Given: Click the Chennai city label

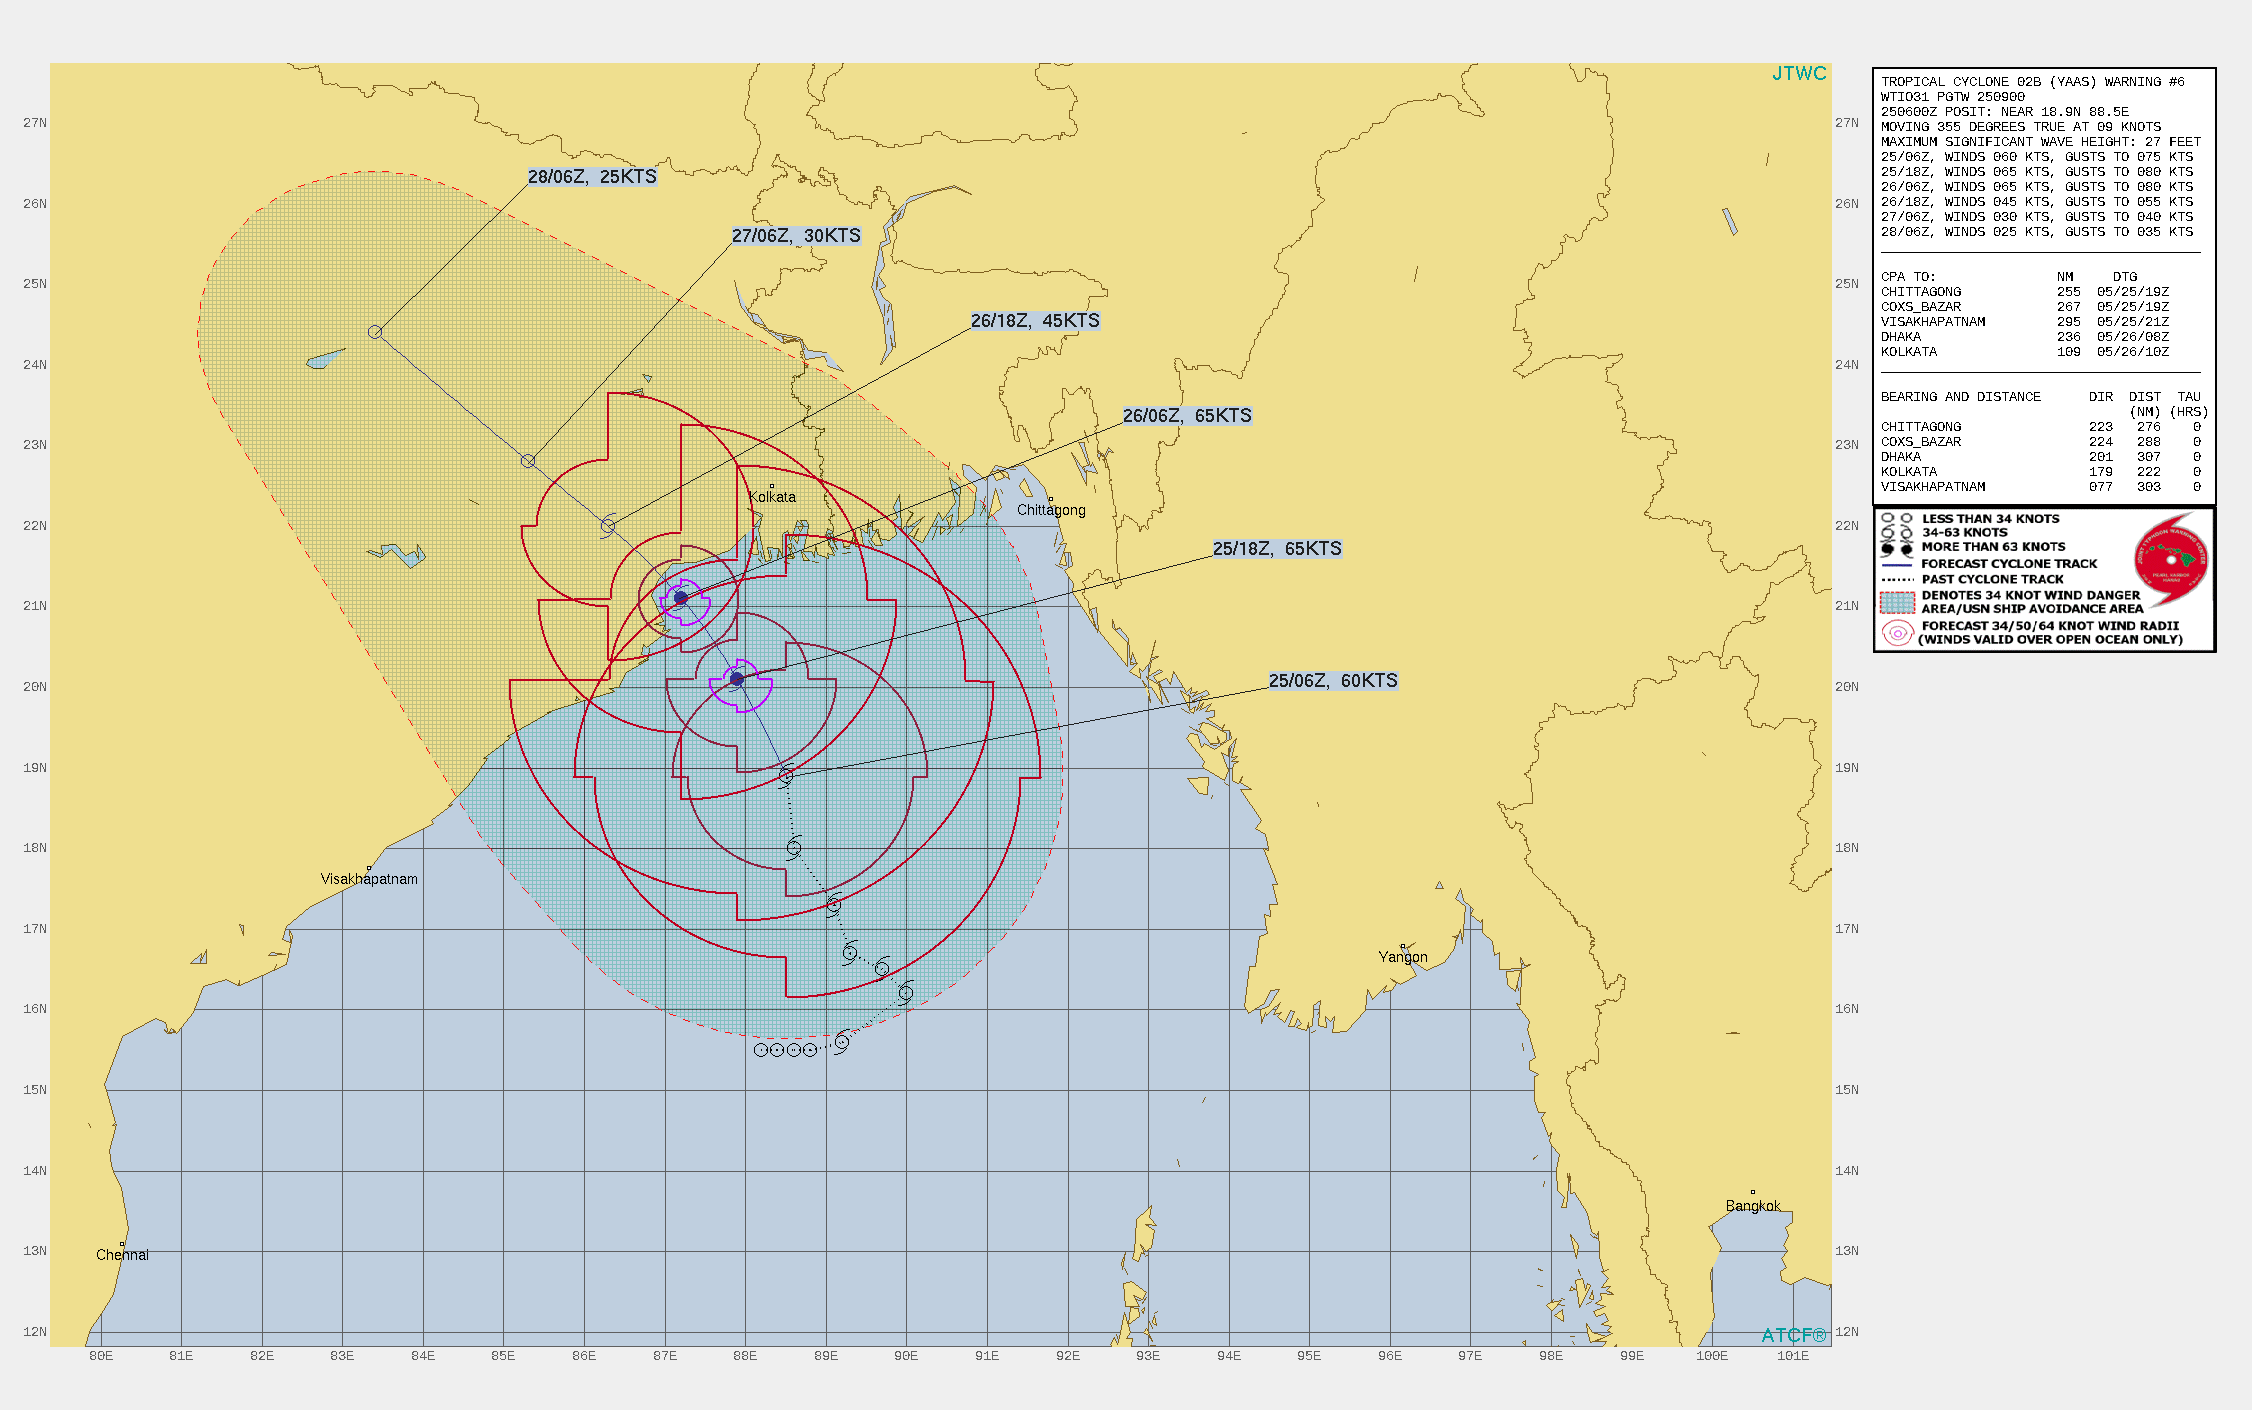Looking at the screenshot, I should [122, 1255].
